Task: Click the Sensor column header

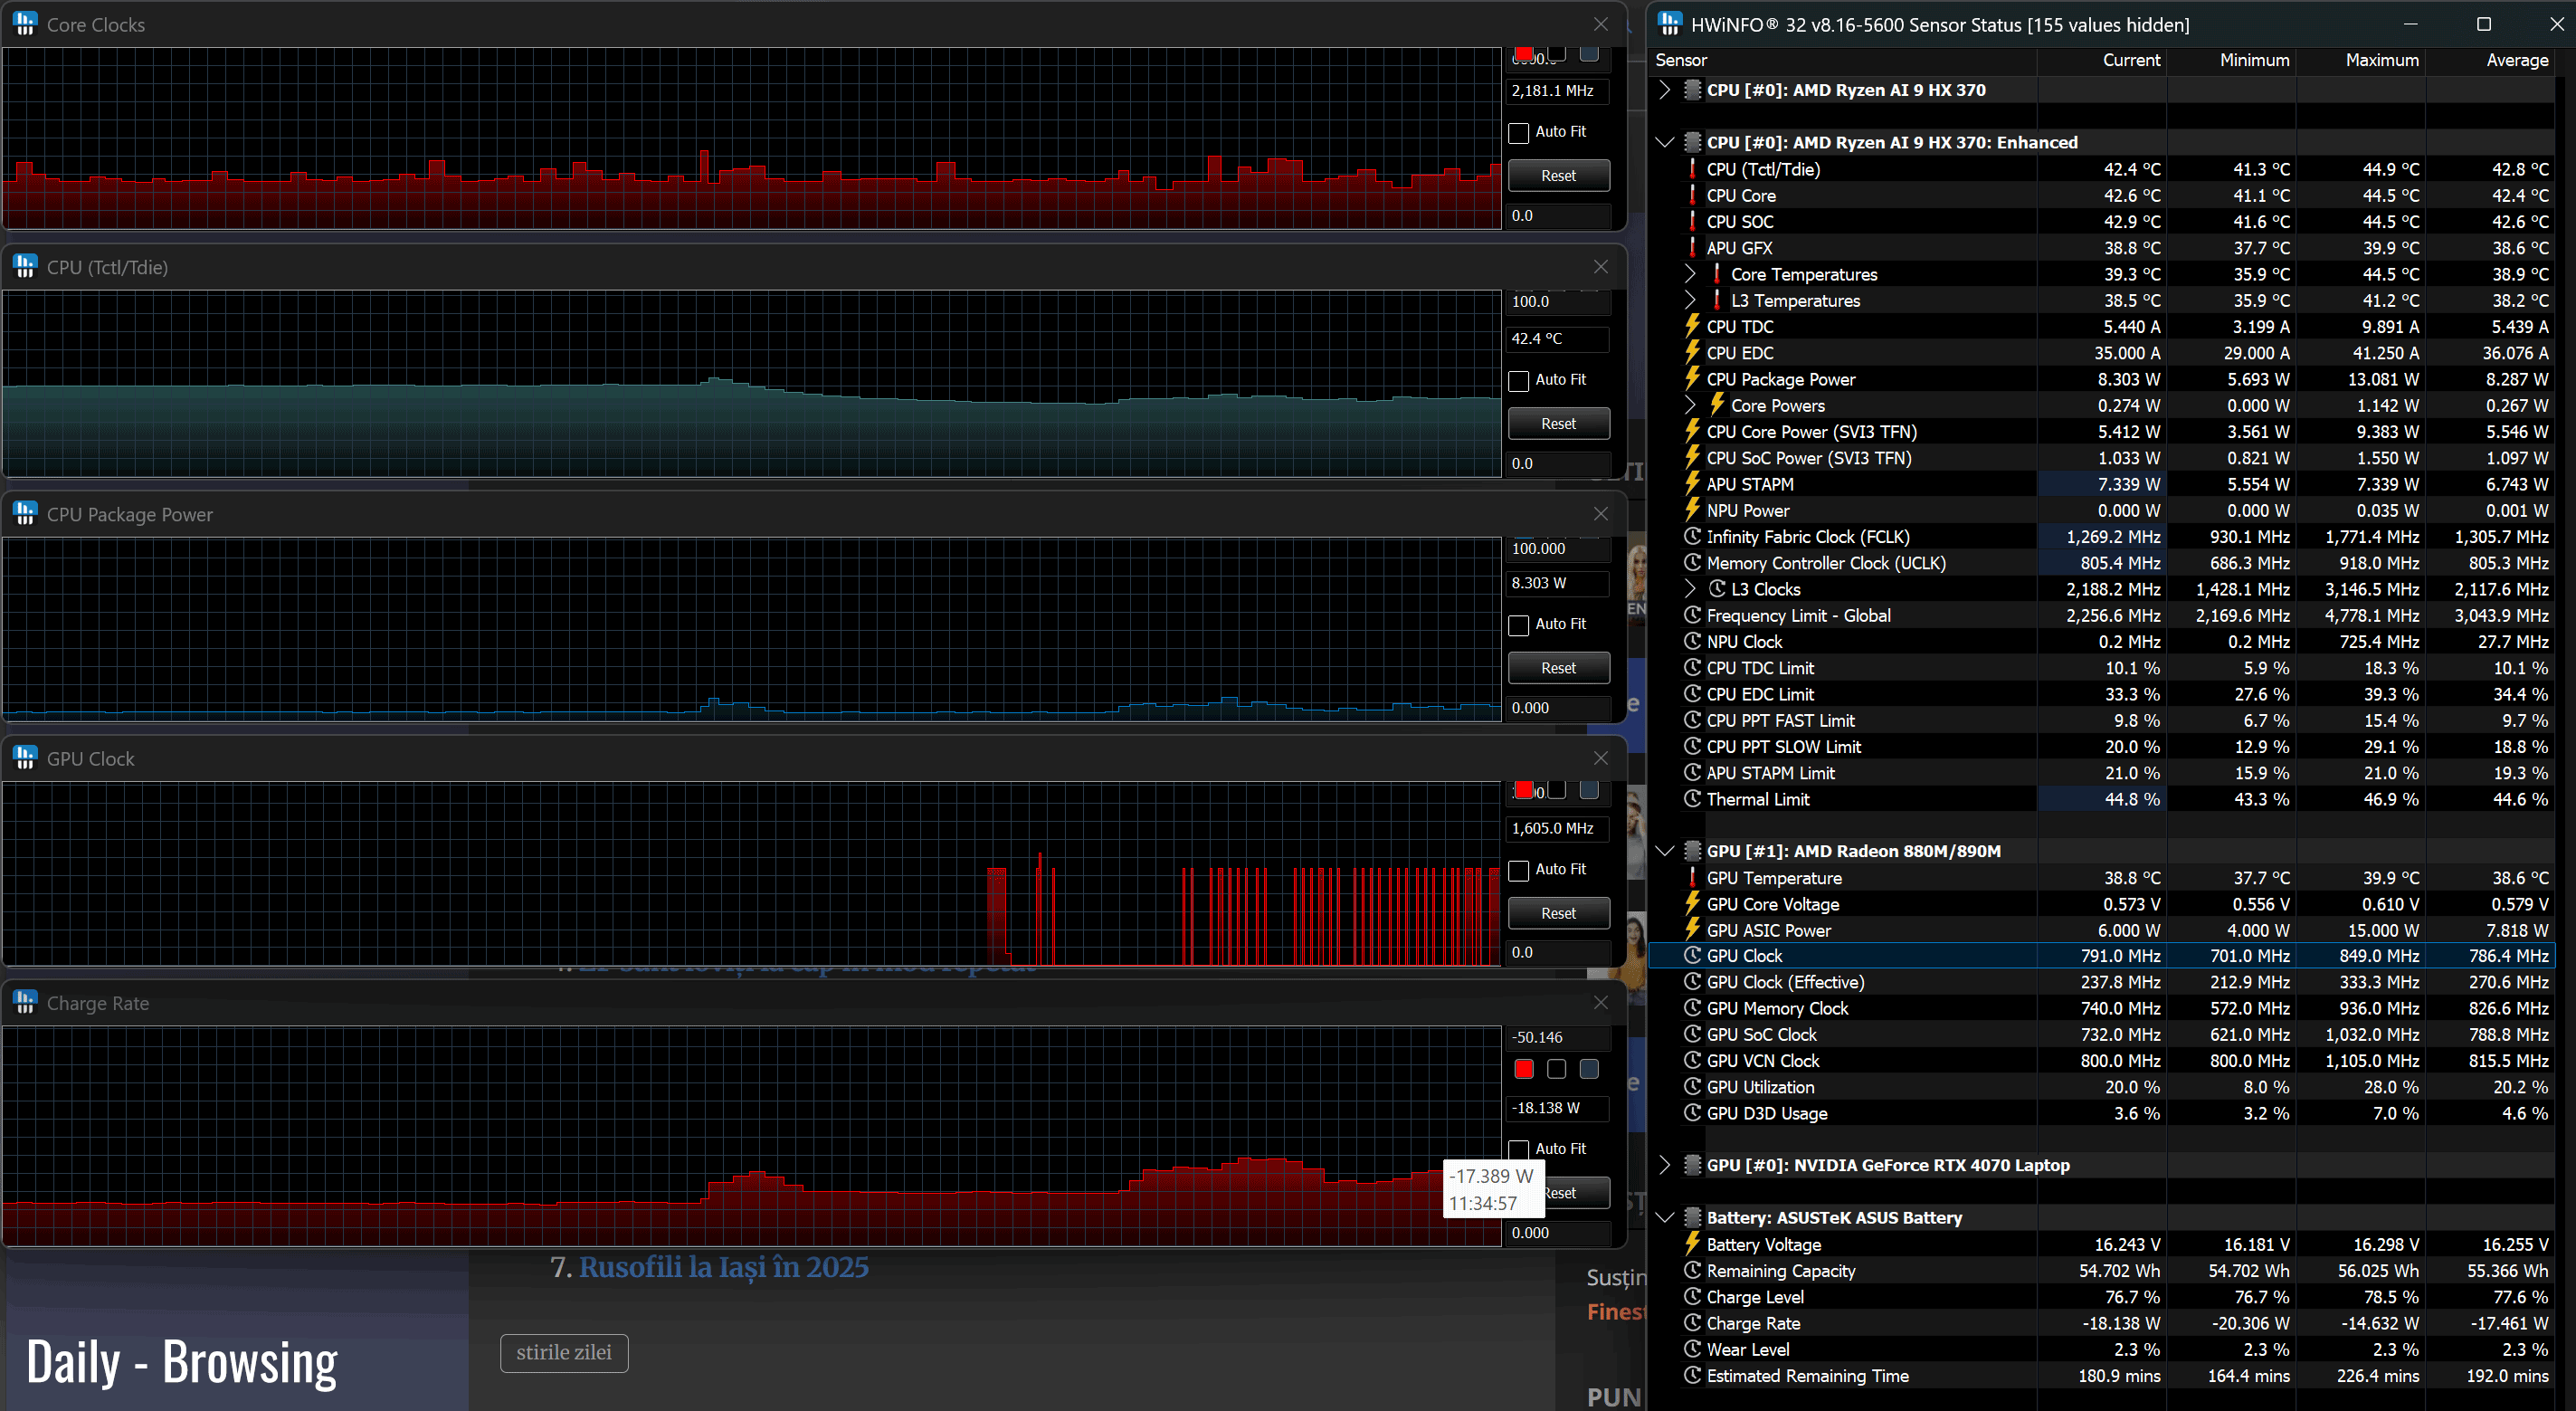Action: [1842, 60]
